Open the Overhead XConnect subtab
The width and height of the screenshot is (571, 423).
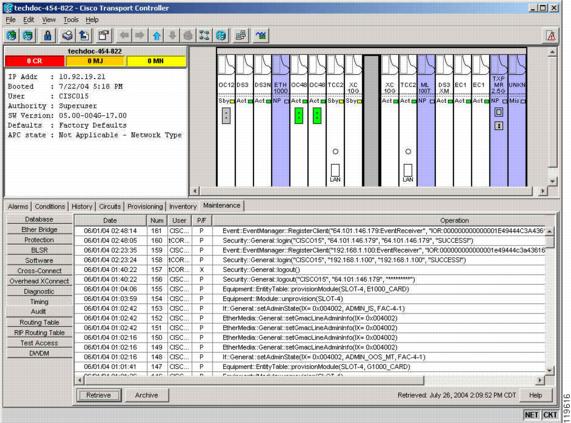(39, 281)
